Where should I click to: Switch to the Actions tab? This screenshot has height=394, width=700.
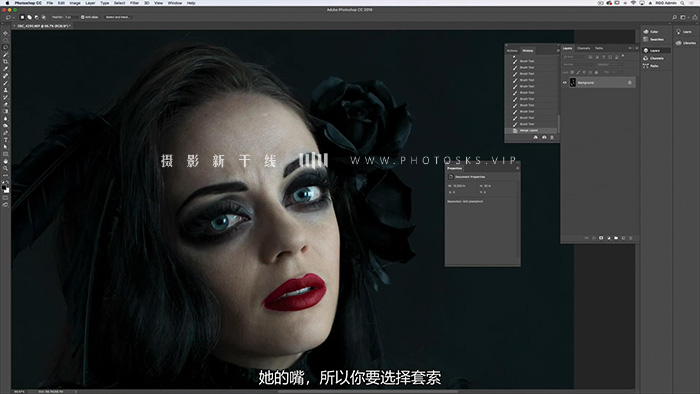pyautogui.click(x=512, y=51)
